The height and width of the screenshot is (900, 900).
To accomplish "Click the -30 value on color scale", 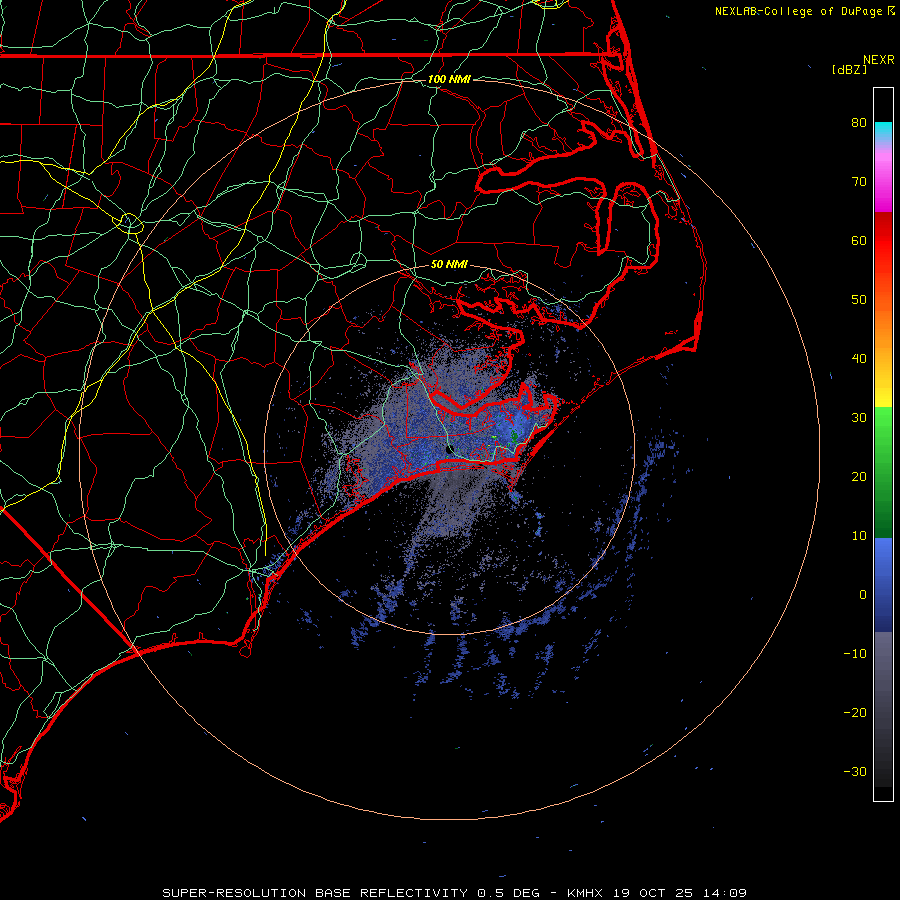I will click(855, 772).
